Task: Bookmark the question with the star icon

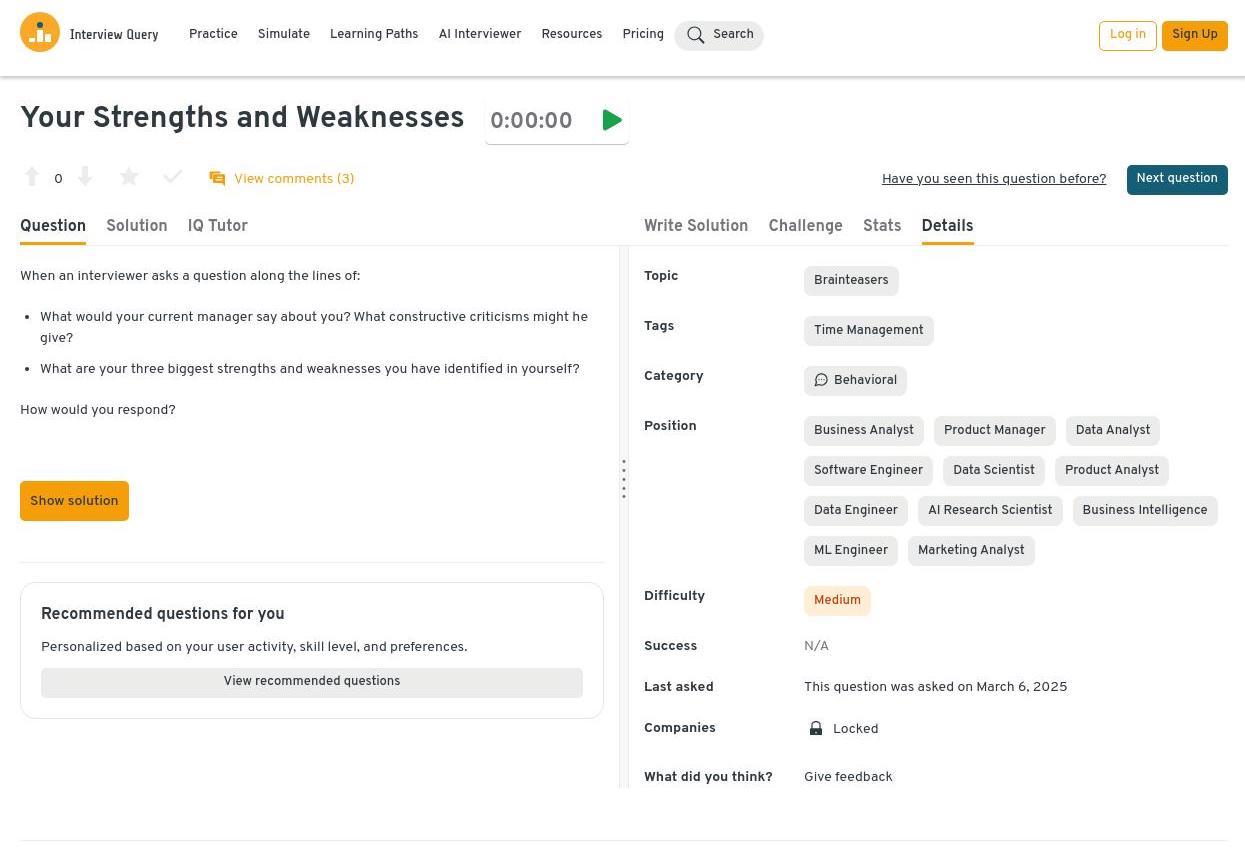Action: pos(129,177)
